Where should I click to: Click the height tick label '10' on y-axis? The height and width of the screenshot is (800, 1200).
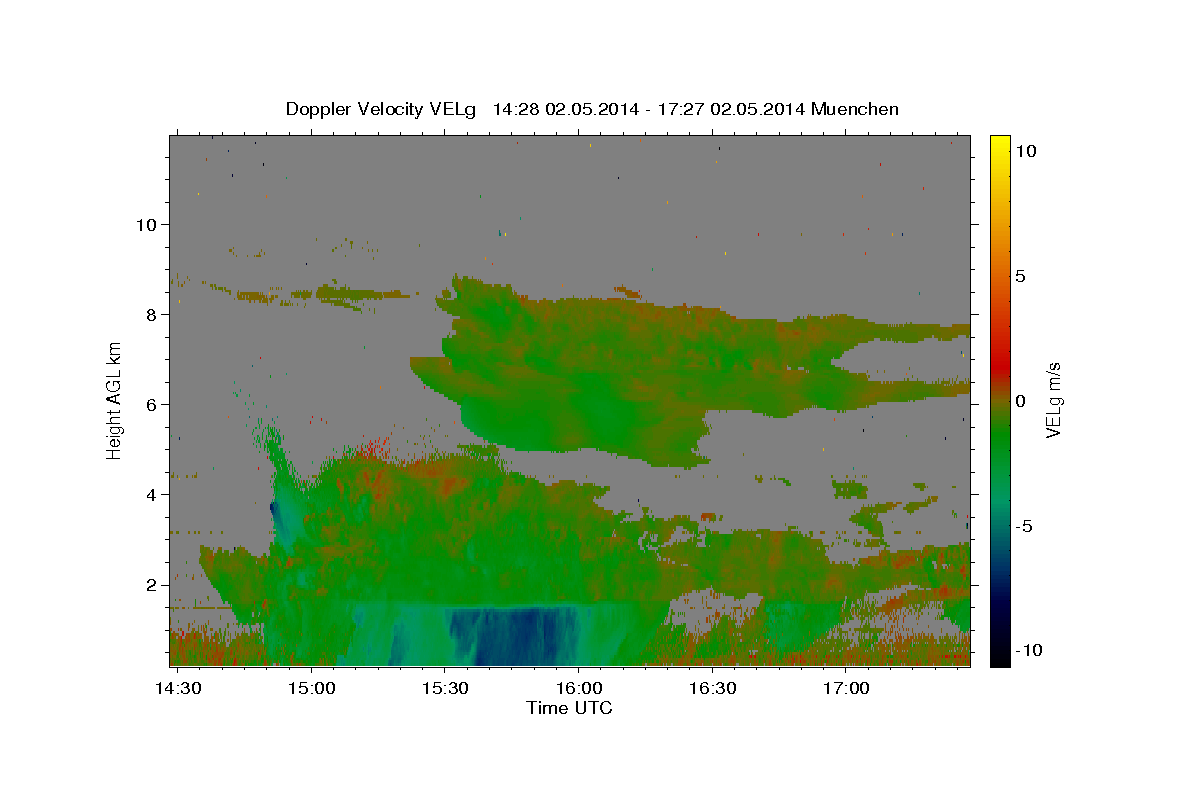(148, 224)
